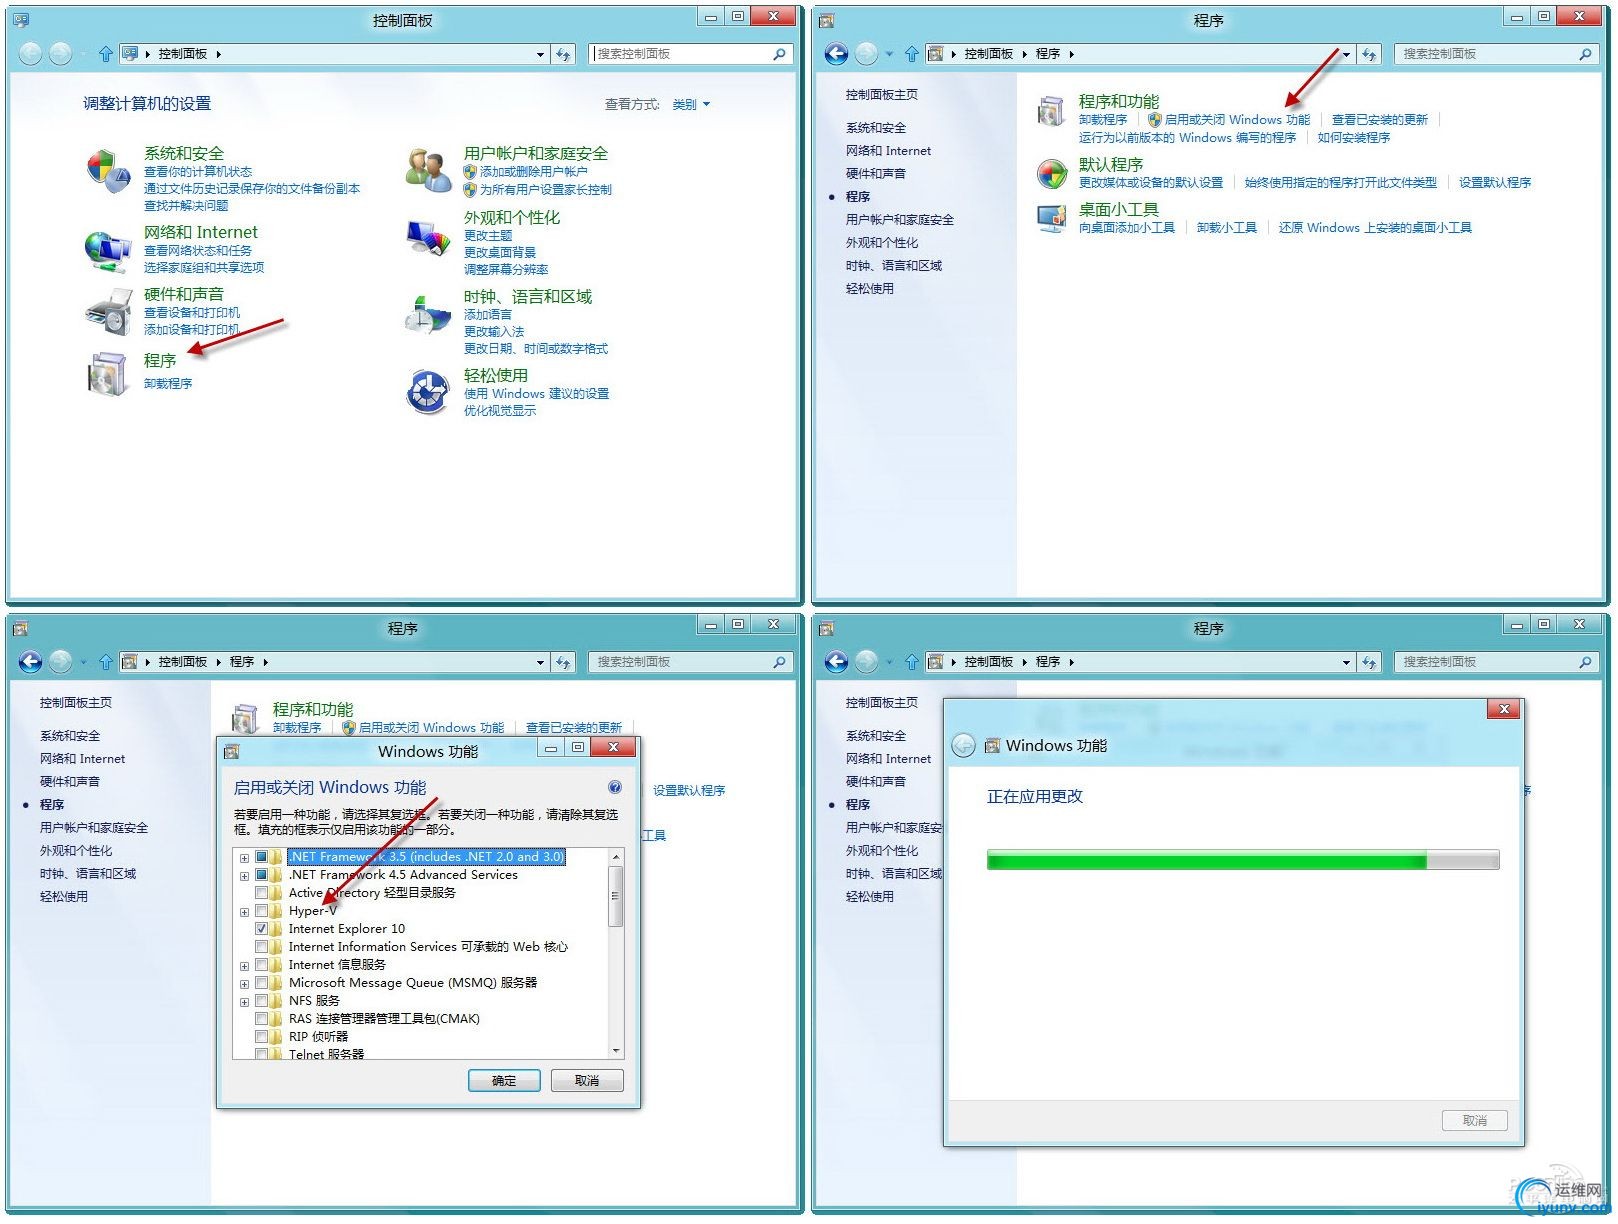Screen dimensions: 1618x1224
Task: Enable Internet Information Services 可承载的 Web 核心 checkbox
Action: click(262, 947)
